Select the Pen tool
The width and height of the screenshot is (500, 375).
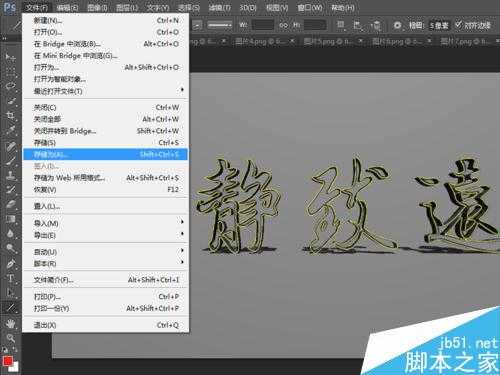coord(10,264)
